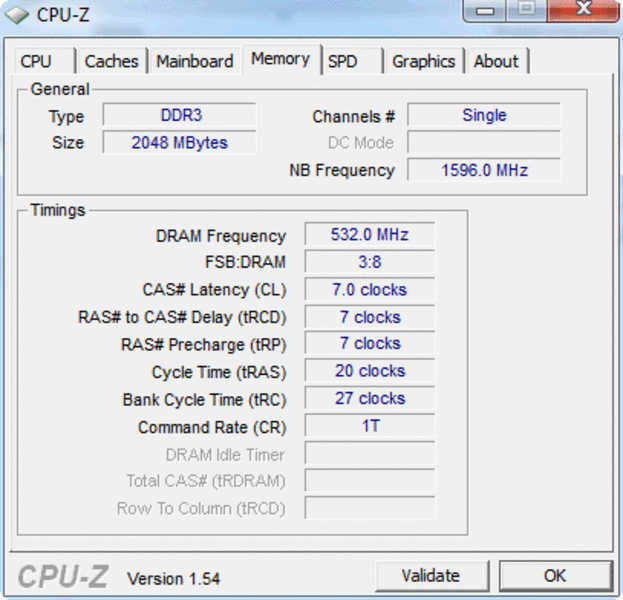The height and width of the screenshot is (600, 623).
Task: Click the CPU-Z window title text
Action: pyautogui.click(x=63, y=15)
